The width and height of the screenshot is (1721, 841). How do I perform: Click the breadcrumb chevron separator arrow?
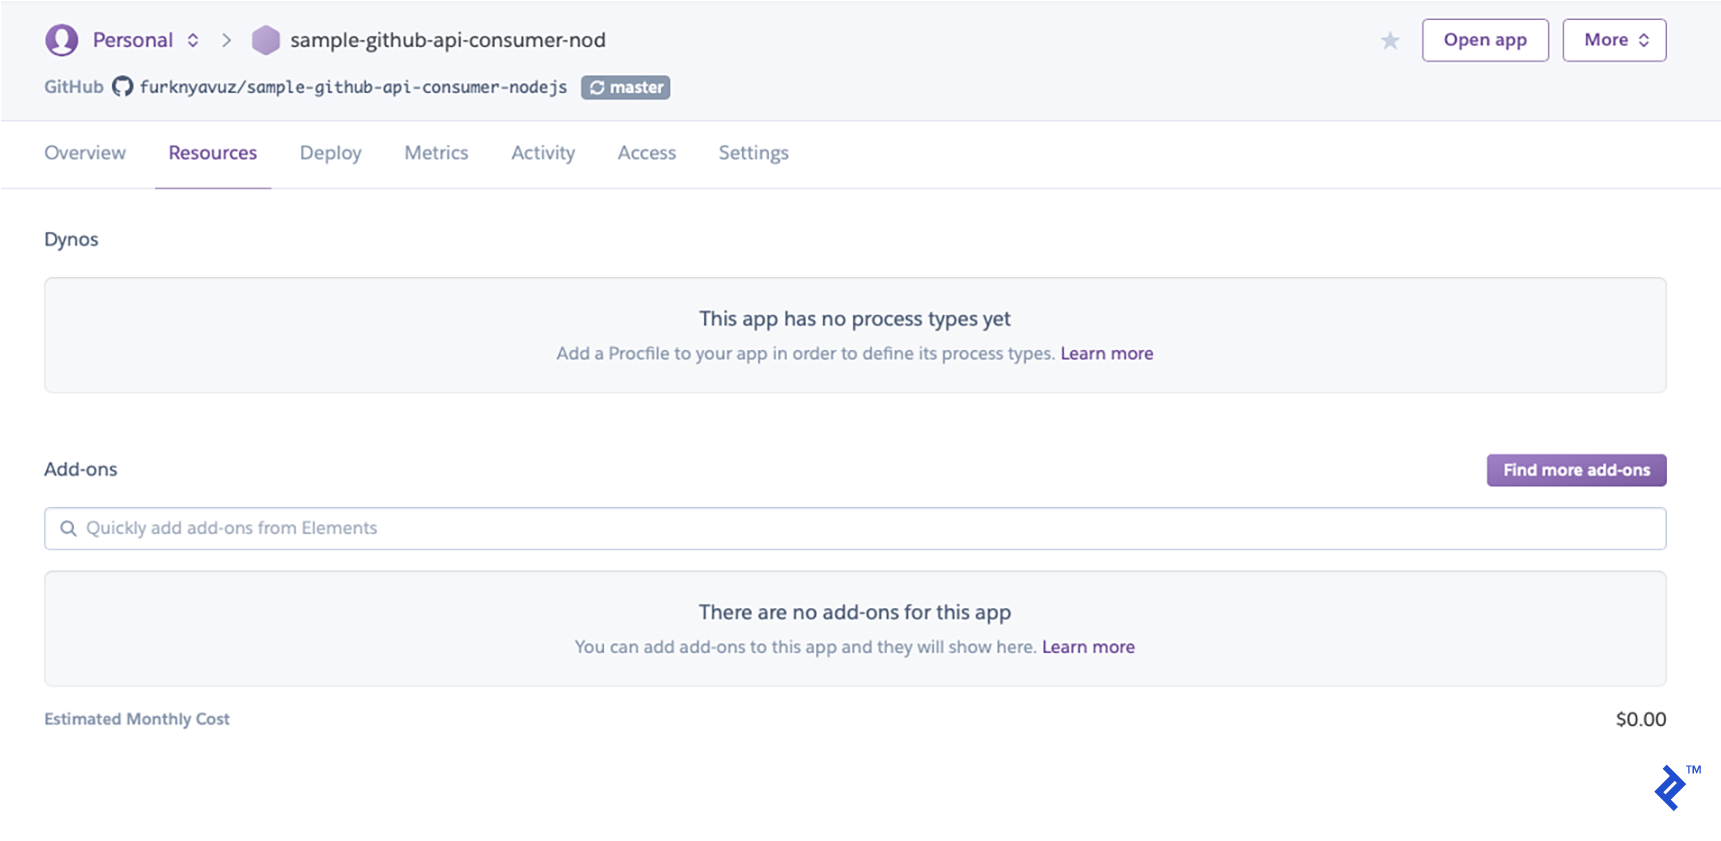pyautogui.click(x=227, y=40)
